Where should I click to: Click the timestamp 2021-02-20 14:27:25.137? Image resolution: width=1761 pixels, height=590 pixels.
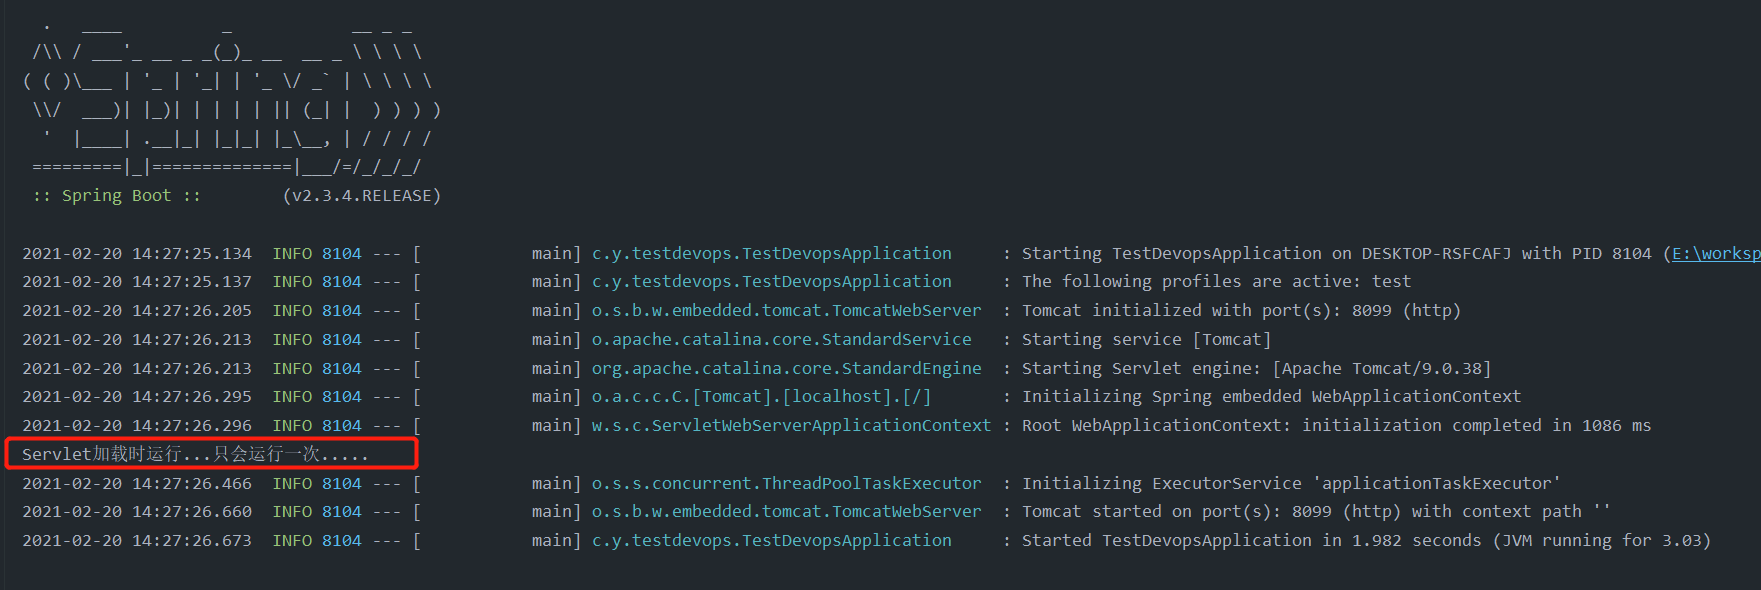coord(137,282)
